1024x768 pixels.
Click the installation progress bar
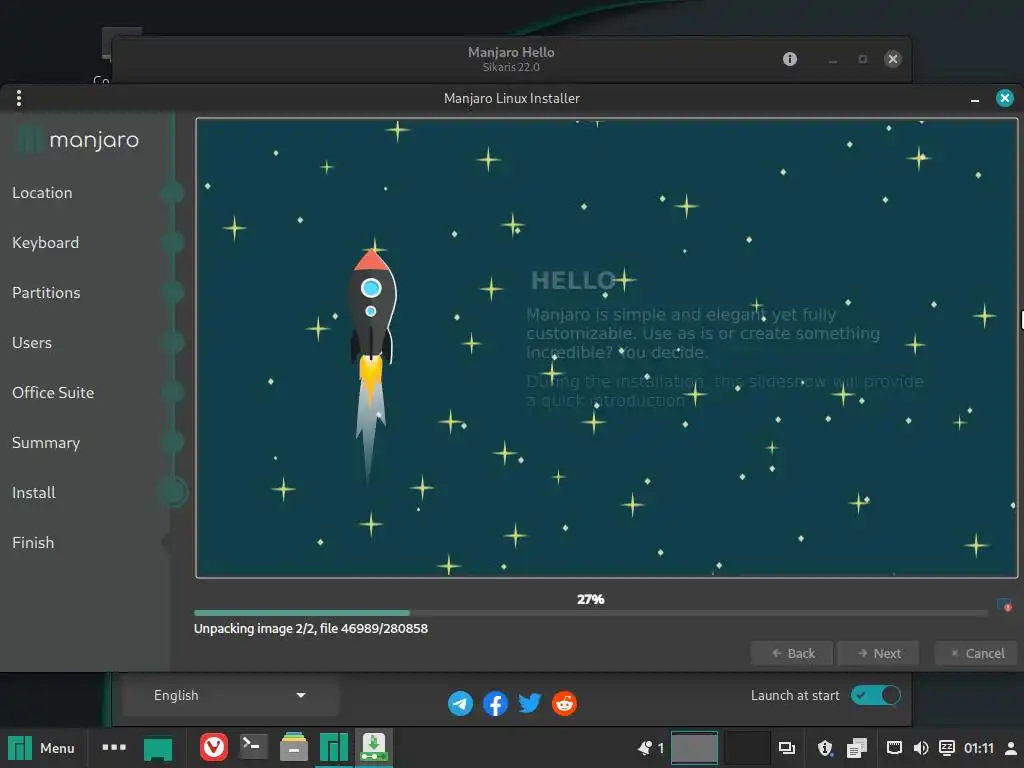590,613
